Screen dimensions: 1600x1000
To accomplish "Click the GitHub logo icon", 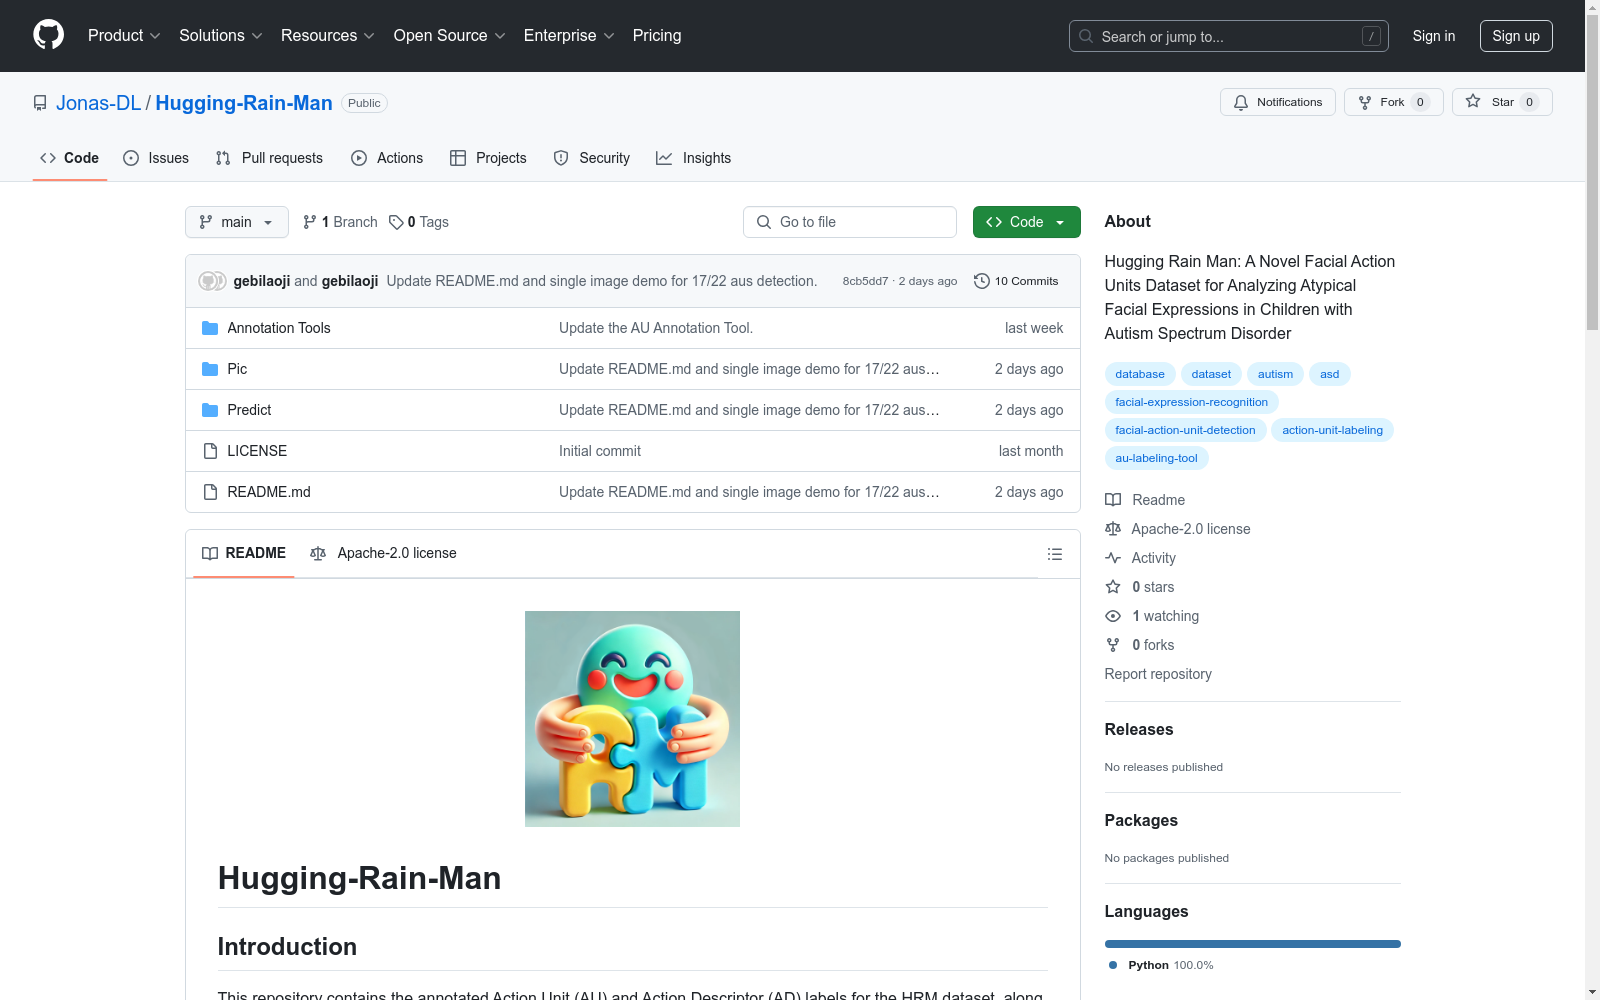I will (x=48, y=35).
